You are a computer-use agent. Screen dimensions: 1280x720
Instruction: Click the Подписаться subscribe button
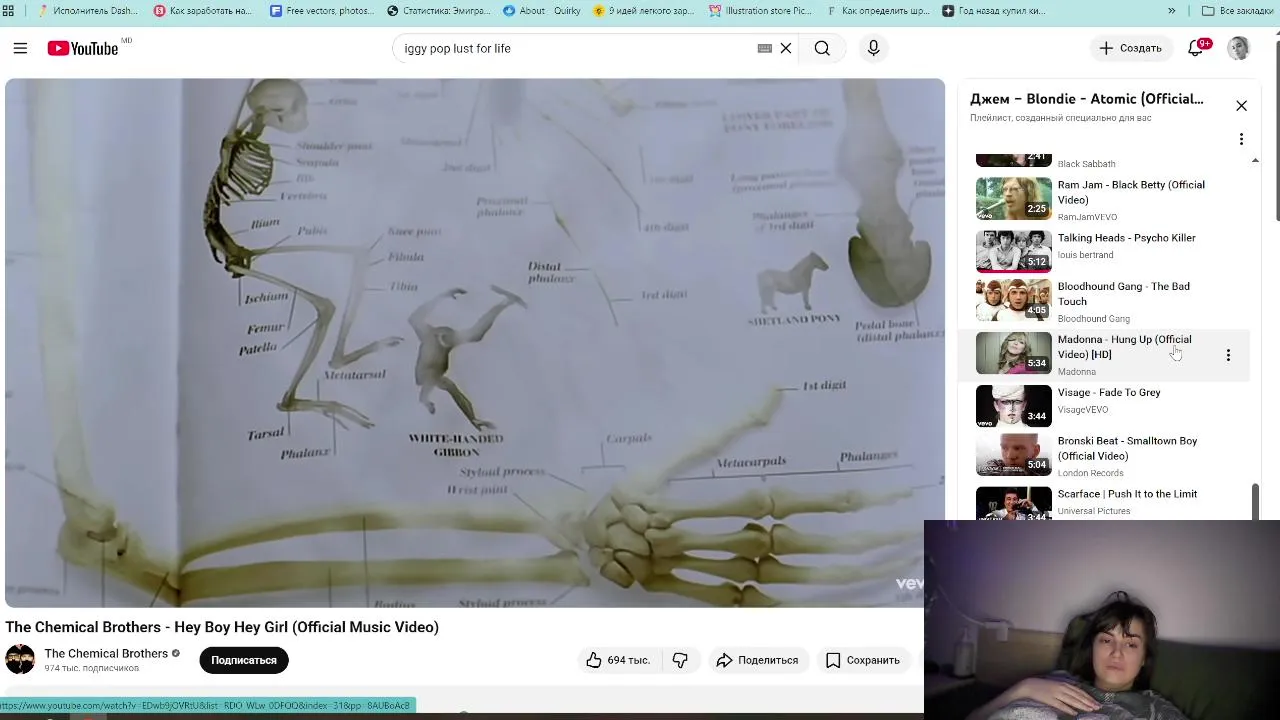243,660
